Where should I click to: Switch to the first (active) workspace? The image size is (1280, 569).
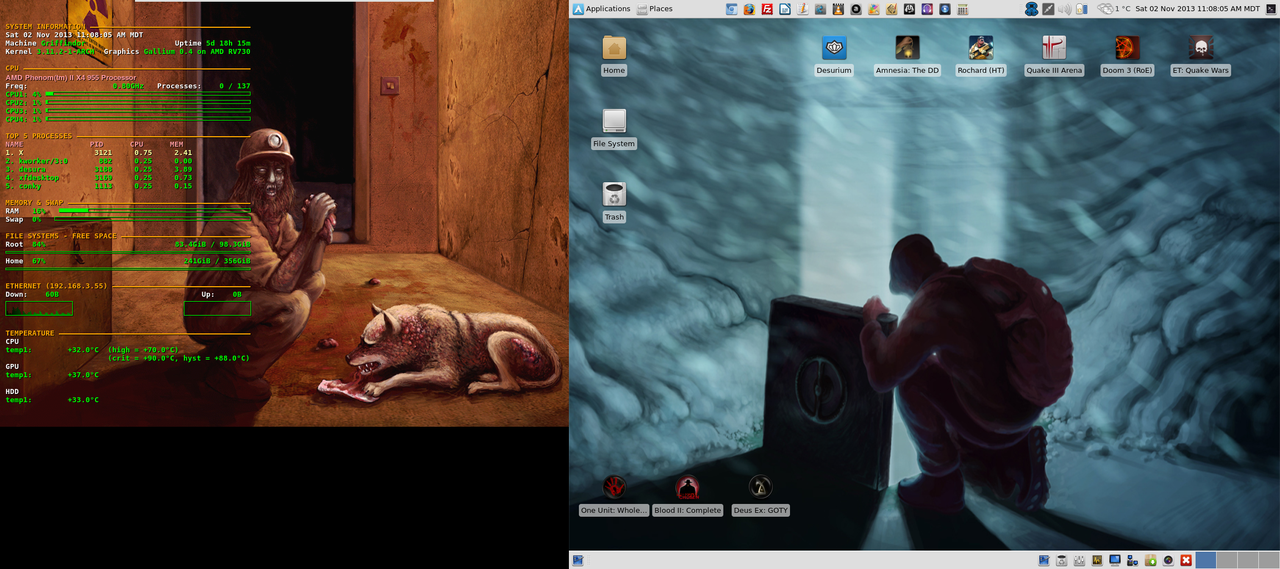(1206, 560)
